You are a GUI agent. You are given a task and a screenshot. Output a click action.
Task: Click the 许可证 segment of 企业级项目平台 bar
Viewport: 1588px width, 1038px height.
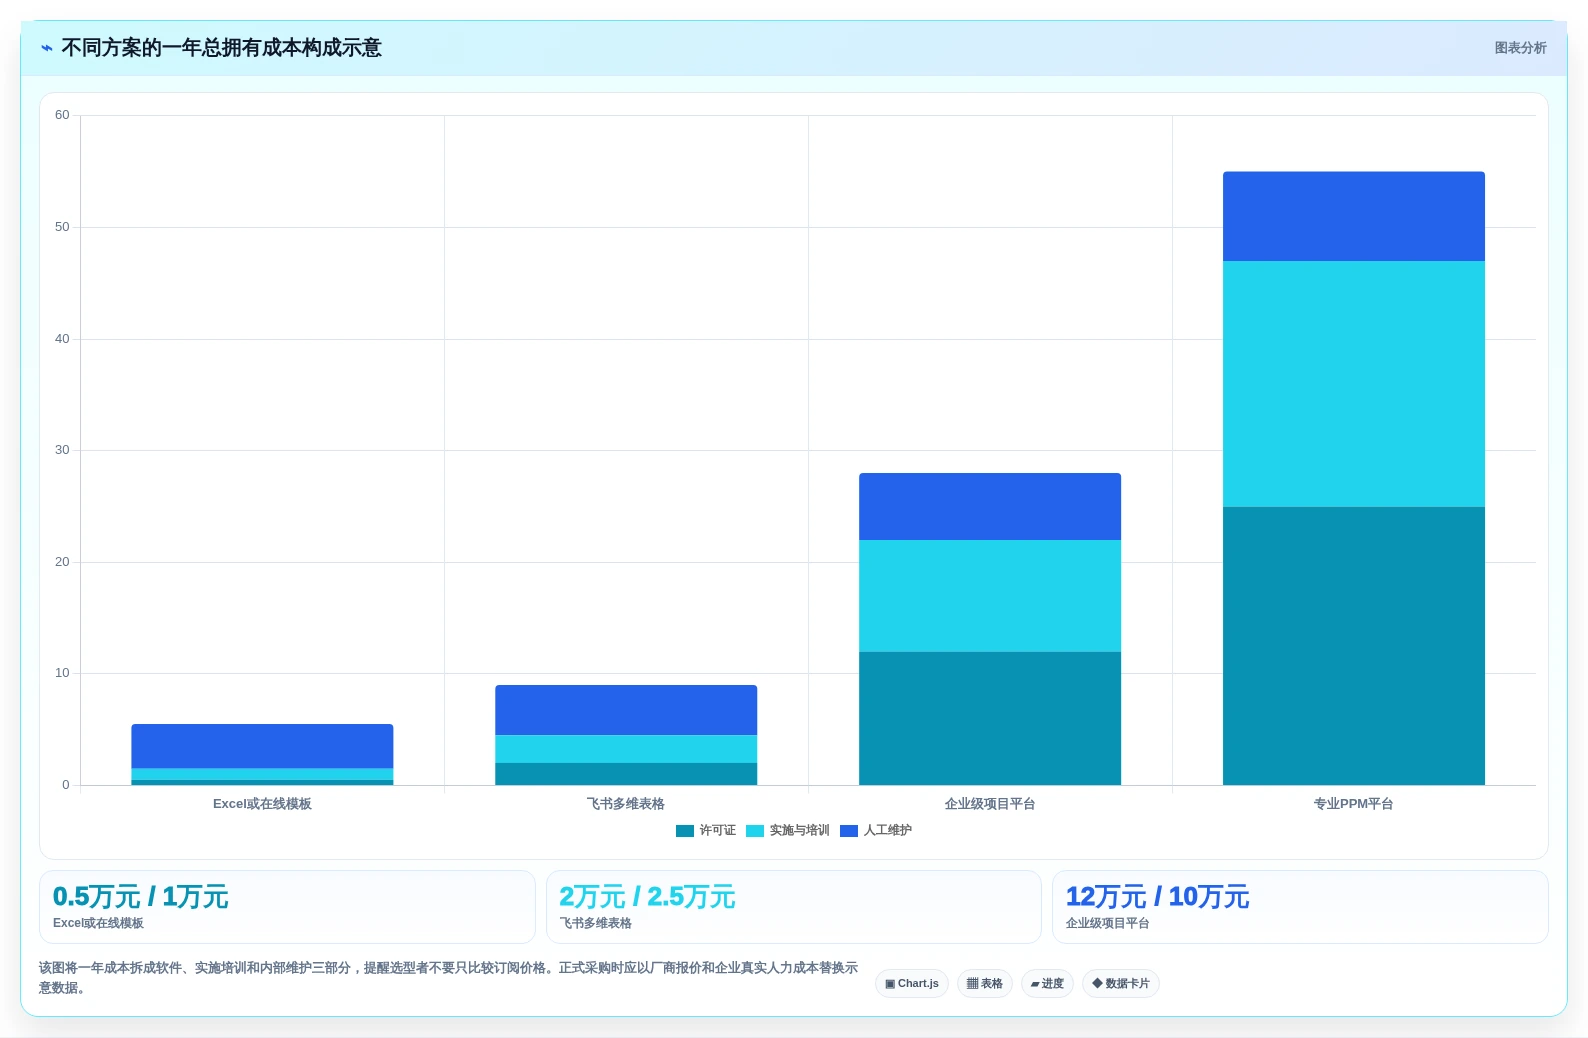(x=990, y=718)
